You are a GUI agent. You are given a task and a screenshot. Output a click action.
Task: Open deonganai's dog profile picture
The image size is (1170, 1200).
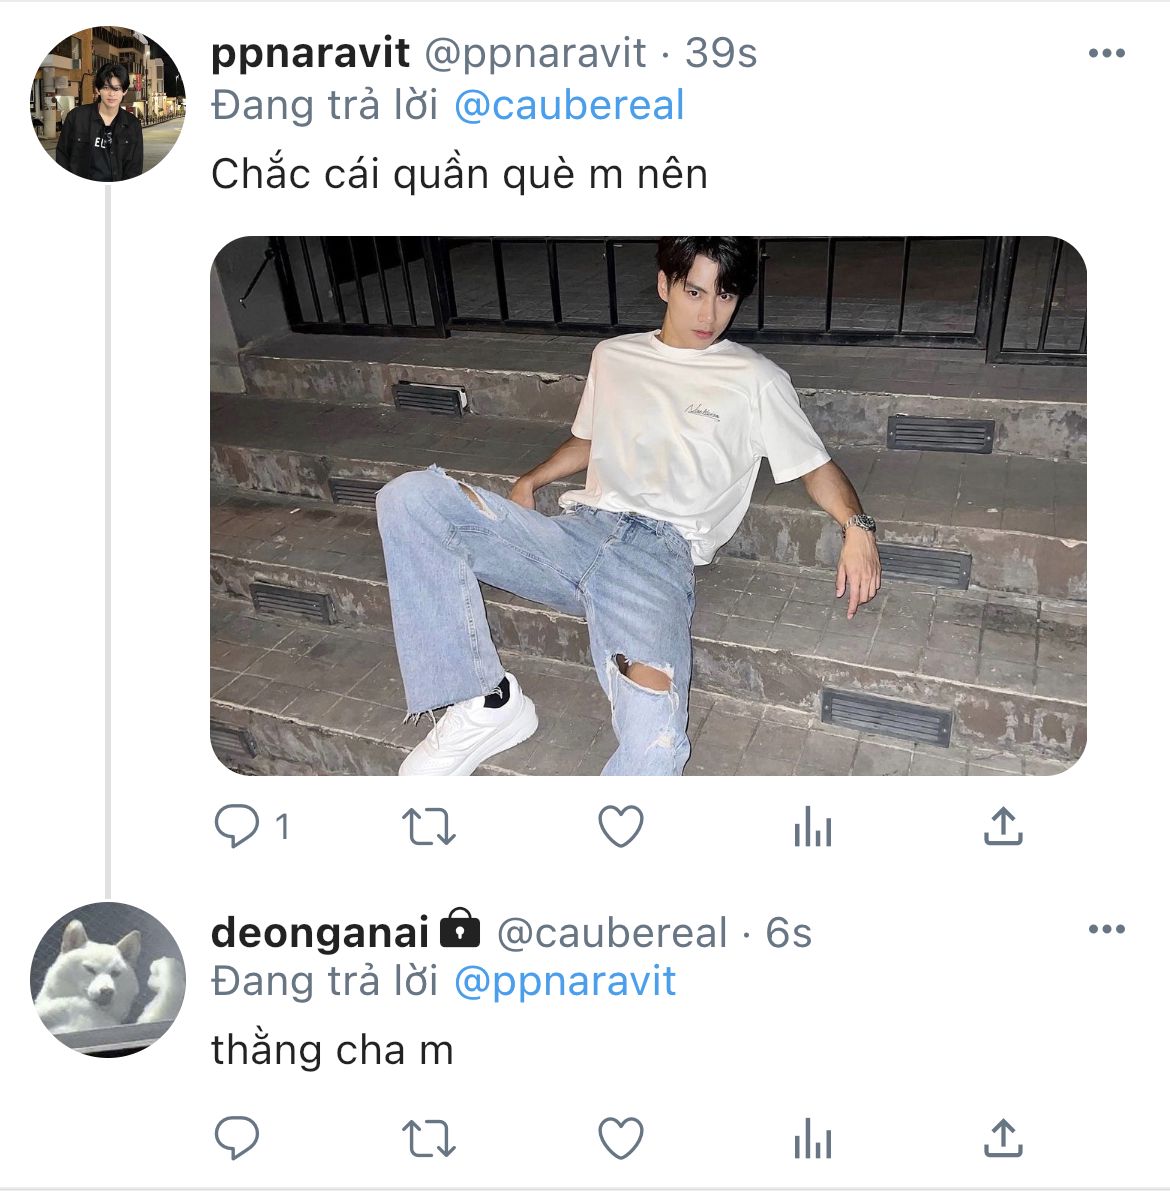click(108, 980)
